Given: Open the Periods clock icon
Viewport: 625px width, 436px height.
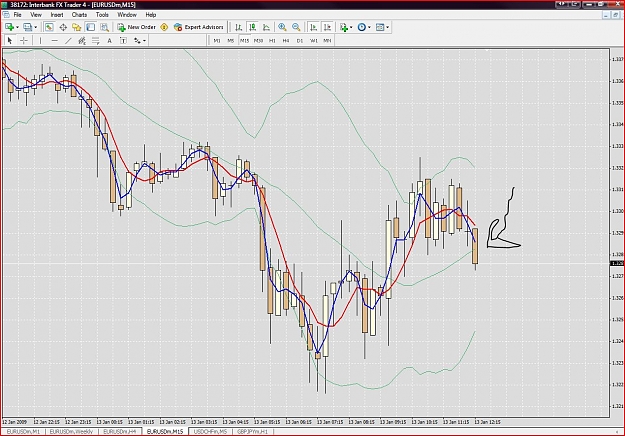Looking at the screenshot, I should pos(362,27).
